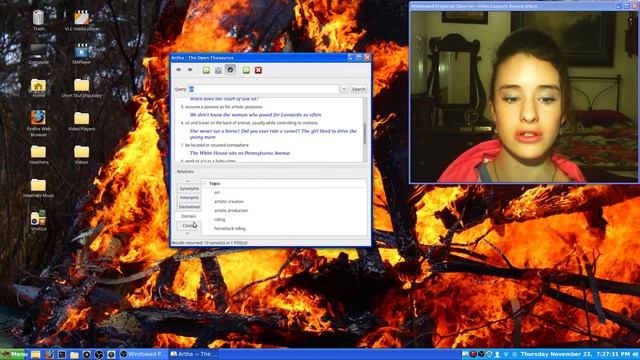Select the Domain tab
This screenshot has height=360, width=640.
(189, 216)
